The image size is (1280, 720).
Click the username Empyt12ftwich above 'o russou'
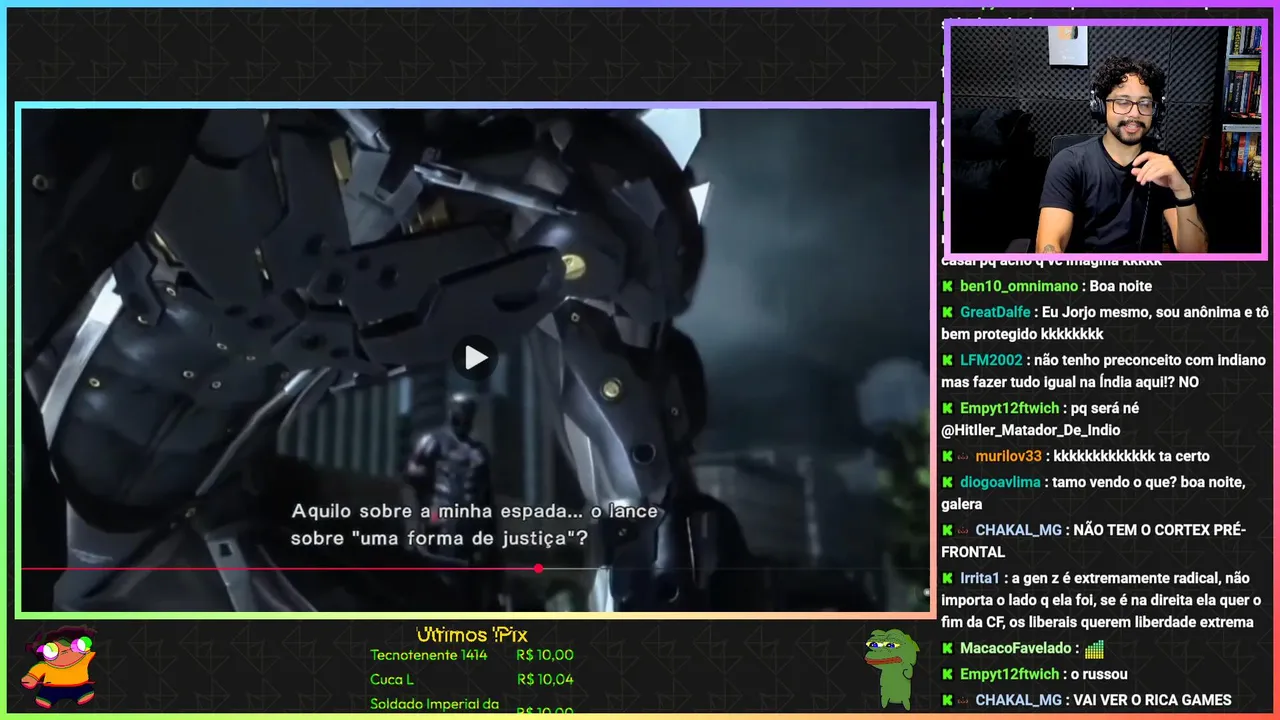tap(1009, 674)
